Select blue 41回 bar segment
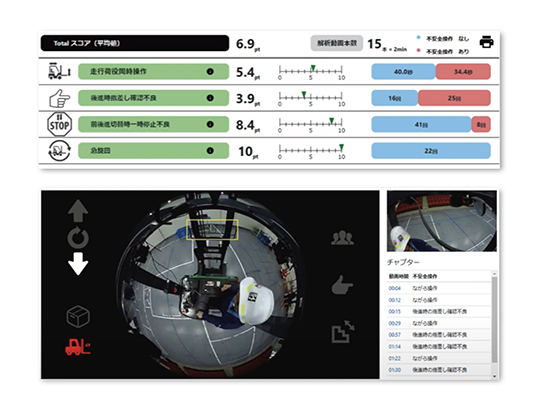This screenshot has height=410, width=540. tap(421, 124)
